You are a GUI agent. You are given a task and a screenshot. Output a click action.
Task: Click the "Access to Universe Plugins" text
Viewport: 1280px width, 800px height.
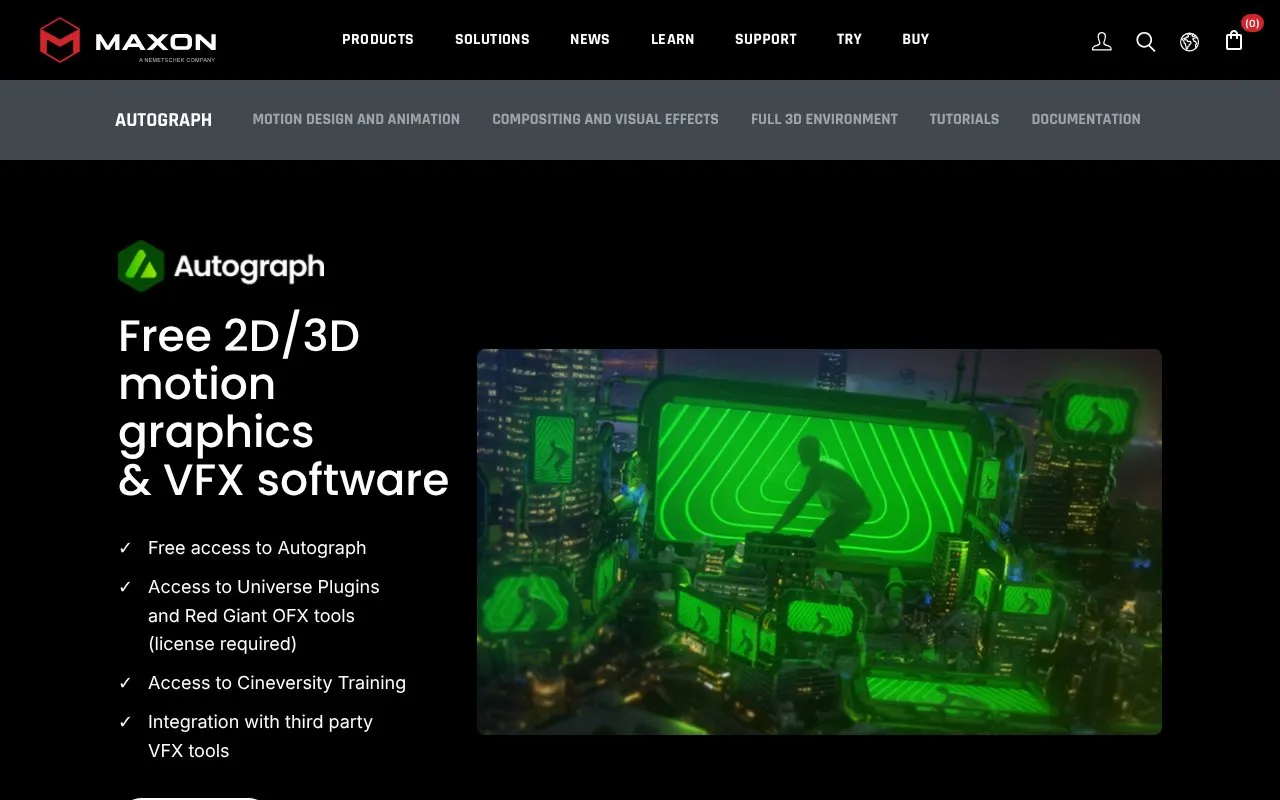coord(264,587)
